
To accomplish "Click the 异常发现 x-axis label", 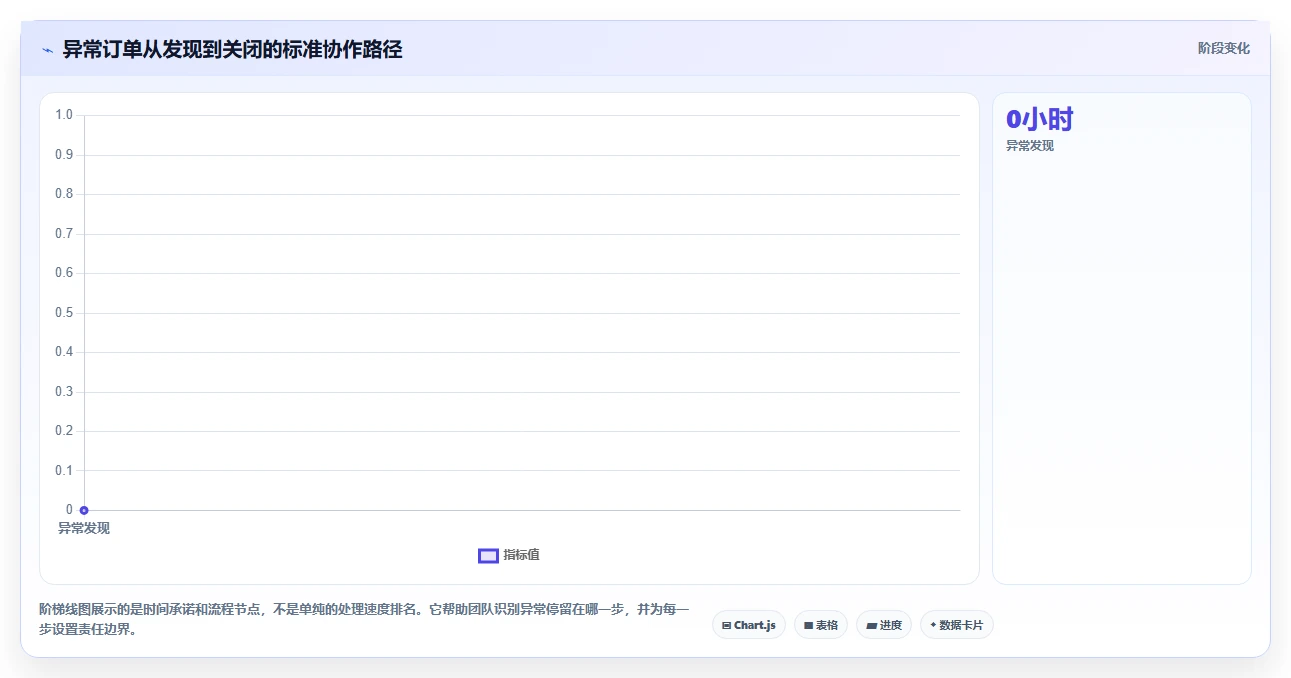I will [84, 528].
